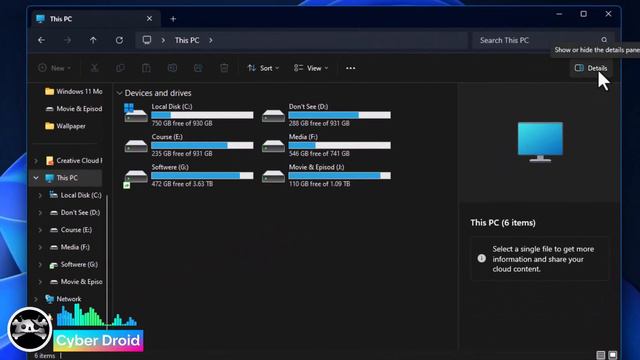Expand Media (F:) in sidebar
This screenshot has height=360, width=640.
[x=40, y=247]
